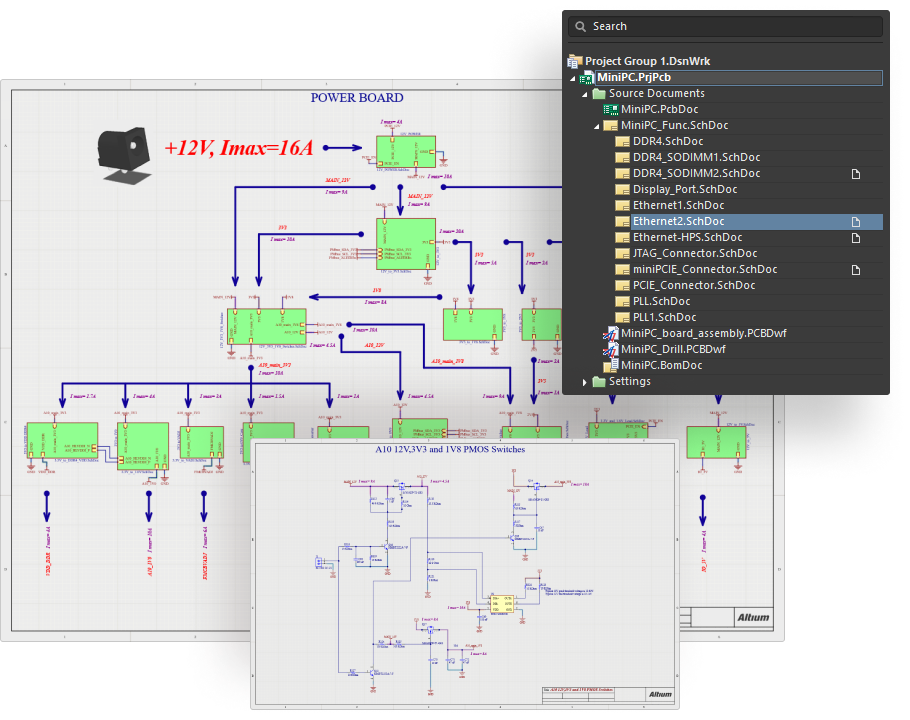This screenshot has height=720, width=910.
Task: Click the MiniPC_Drill.PCBDwf draftsman file icon
Action: pyautogui.click(x=610, y=349)
